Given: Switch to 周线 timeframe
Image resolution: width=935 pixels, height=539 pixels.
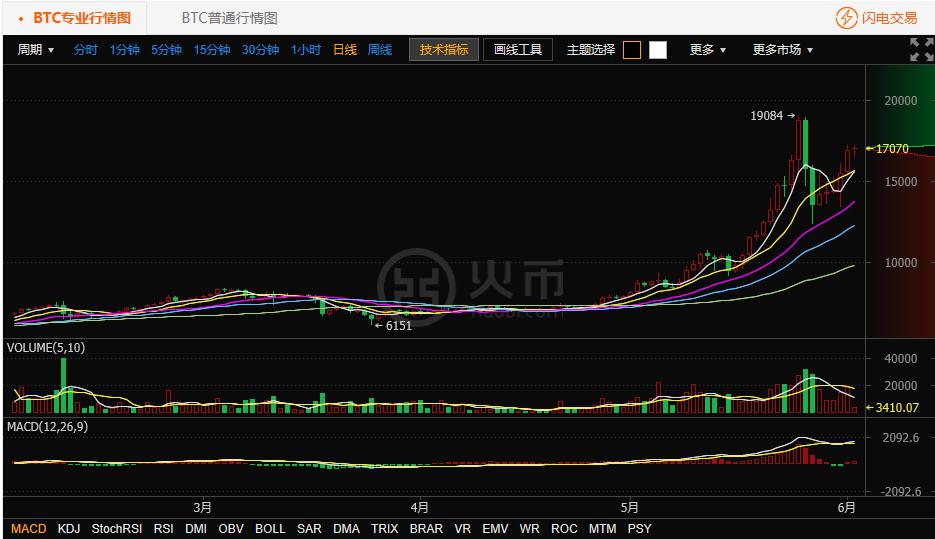Looking at the screenshot, I should click(x=380, y=50).
